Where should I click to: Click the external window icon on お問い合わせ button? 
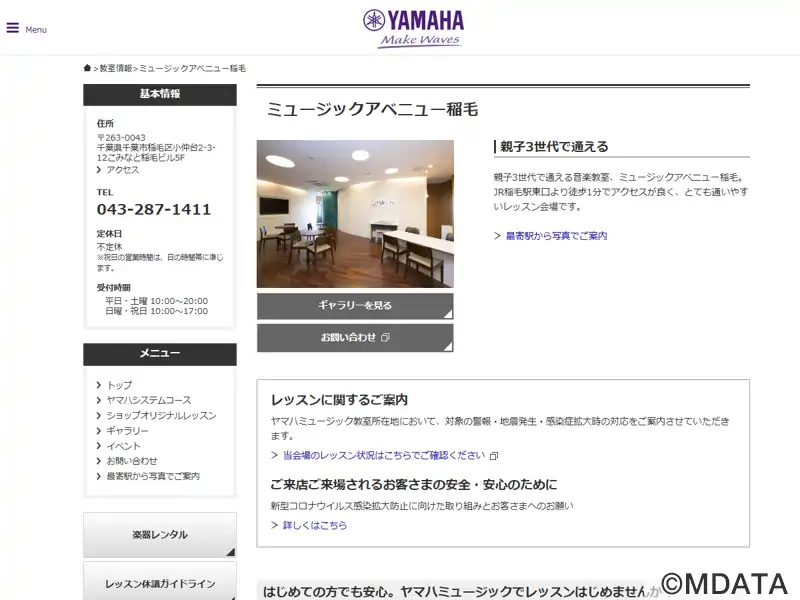pyautogui.click(x=385, y=337)
